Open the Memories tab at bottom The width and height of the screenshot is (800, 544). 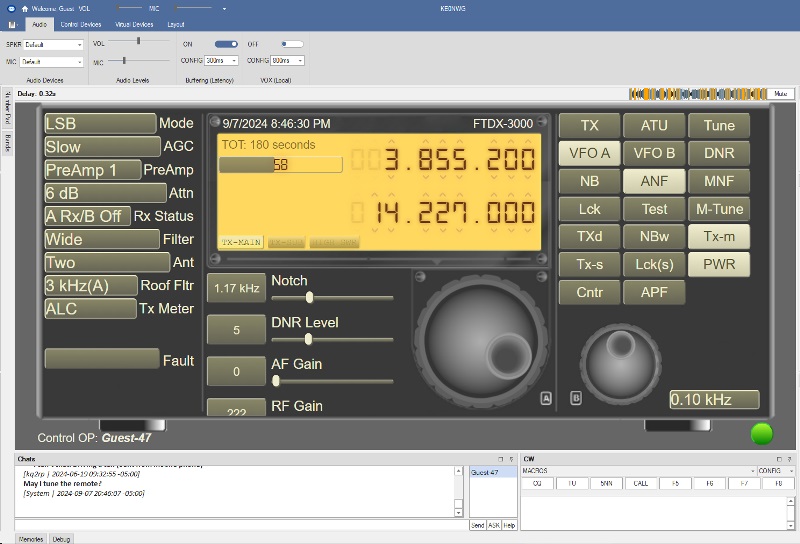[x=31, y=539]
